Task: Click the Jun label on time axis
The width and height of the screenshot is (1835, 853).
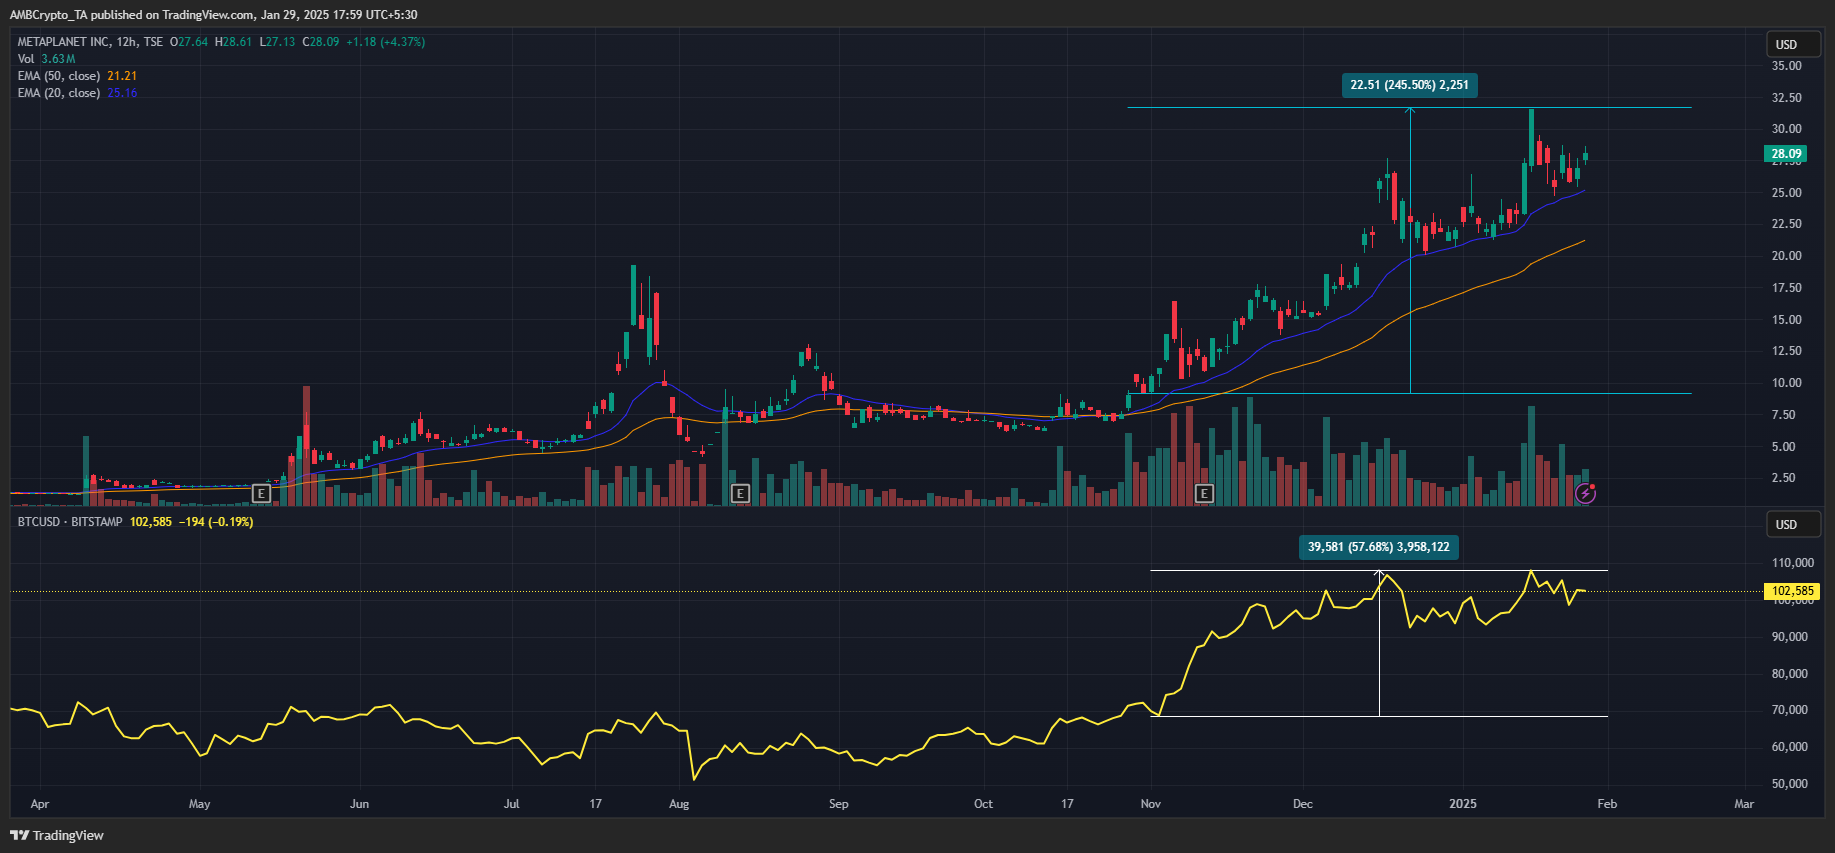Action: [x=360, y=804]
